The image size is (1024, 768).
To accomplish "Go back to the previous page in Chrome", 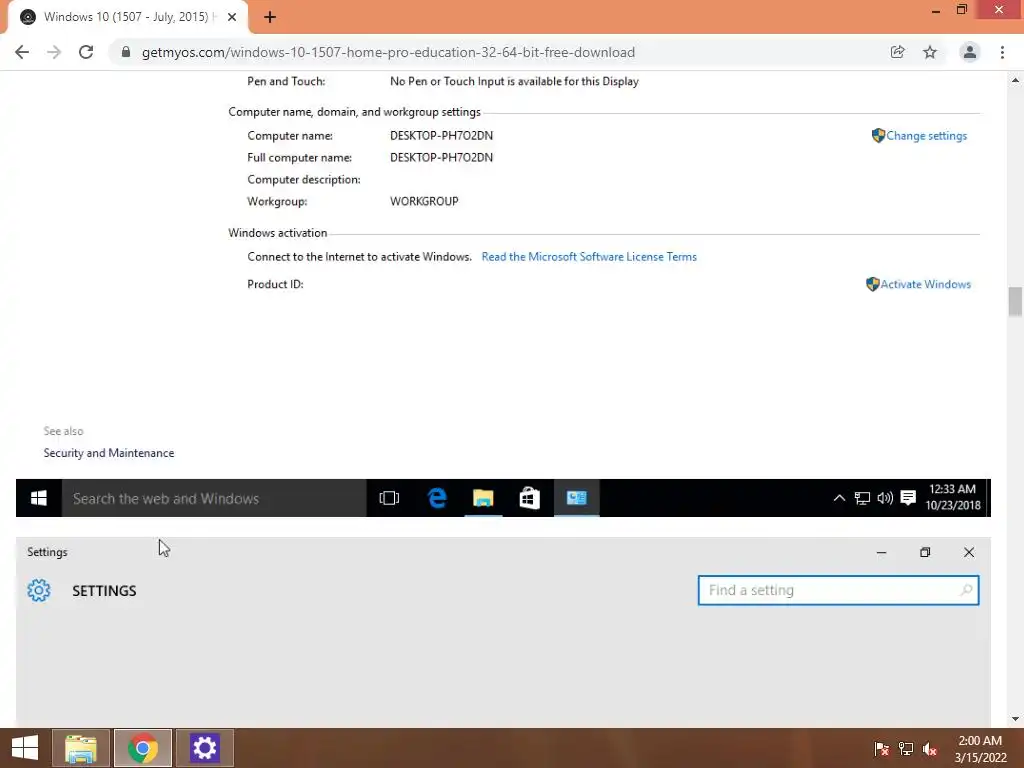I will pos(22,52).
